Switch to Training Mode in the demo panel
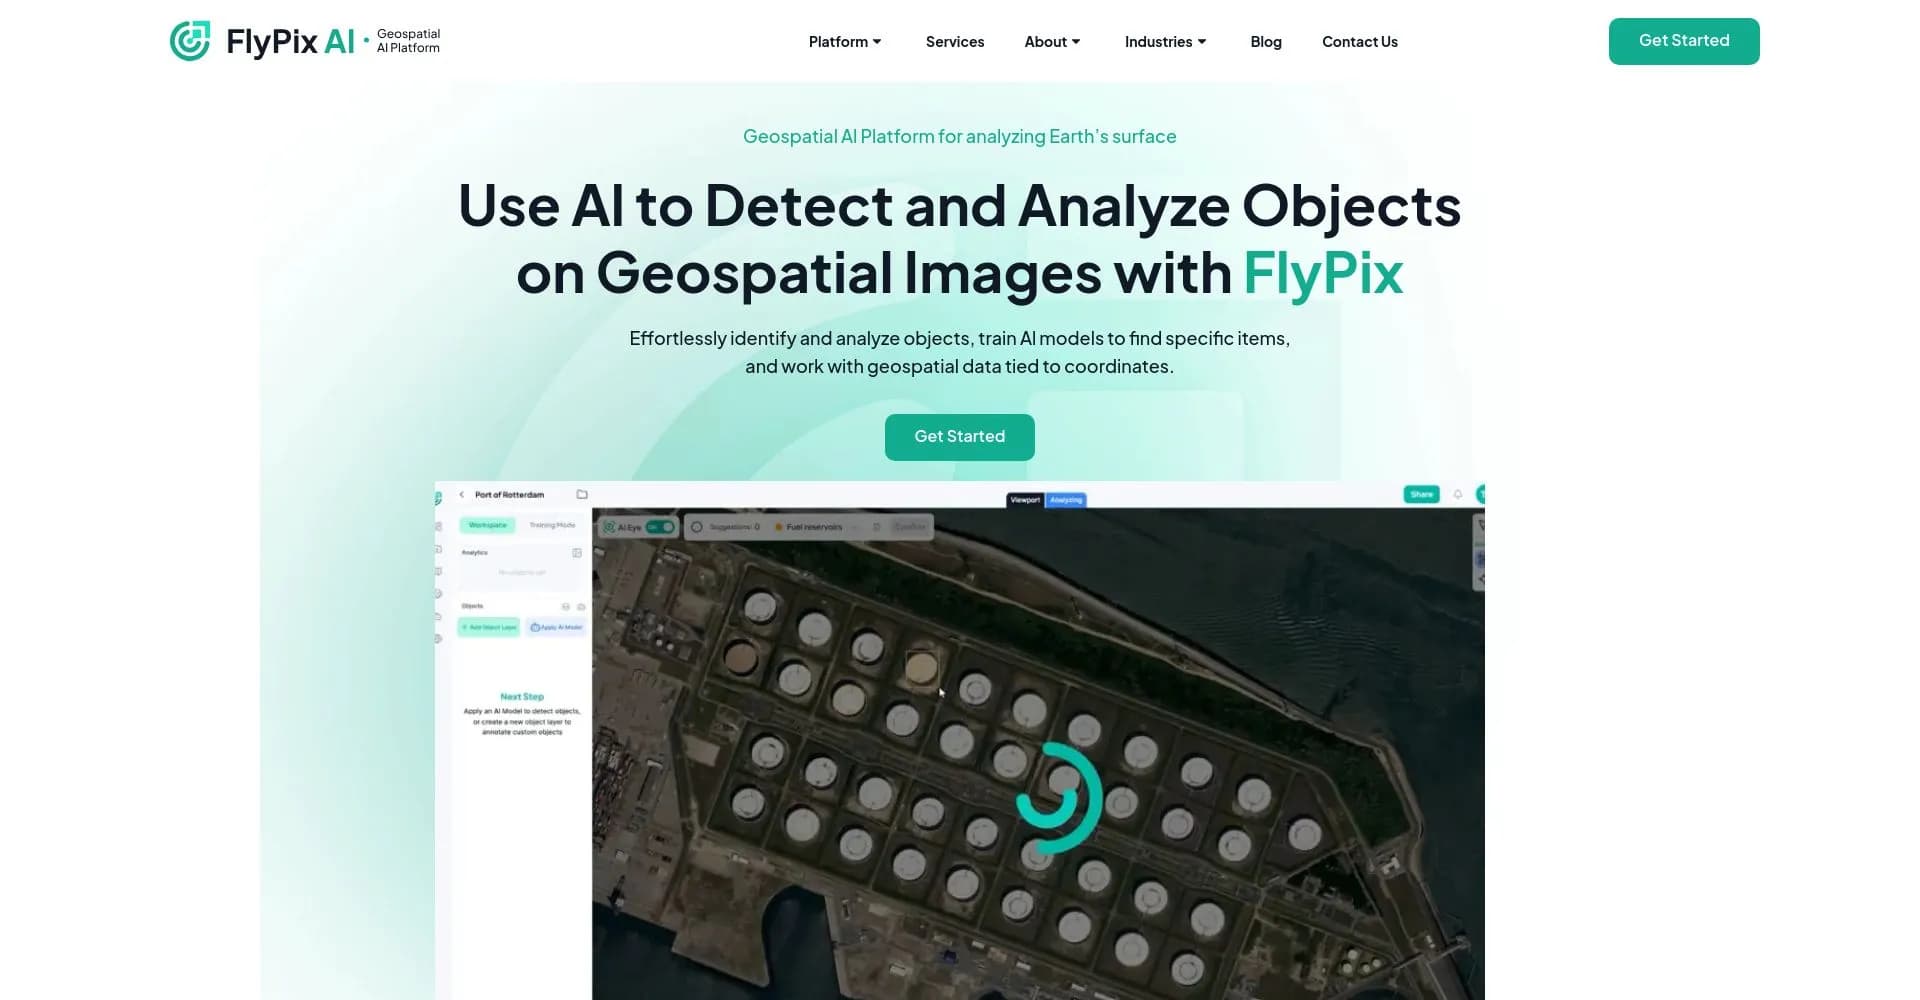This screenshot has width=1920, height=1000. click(x=552, y=525)
